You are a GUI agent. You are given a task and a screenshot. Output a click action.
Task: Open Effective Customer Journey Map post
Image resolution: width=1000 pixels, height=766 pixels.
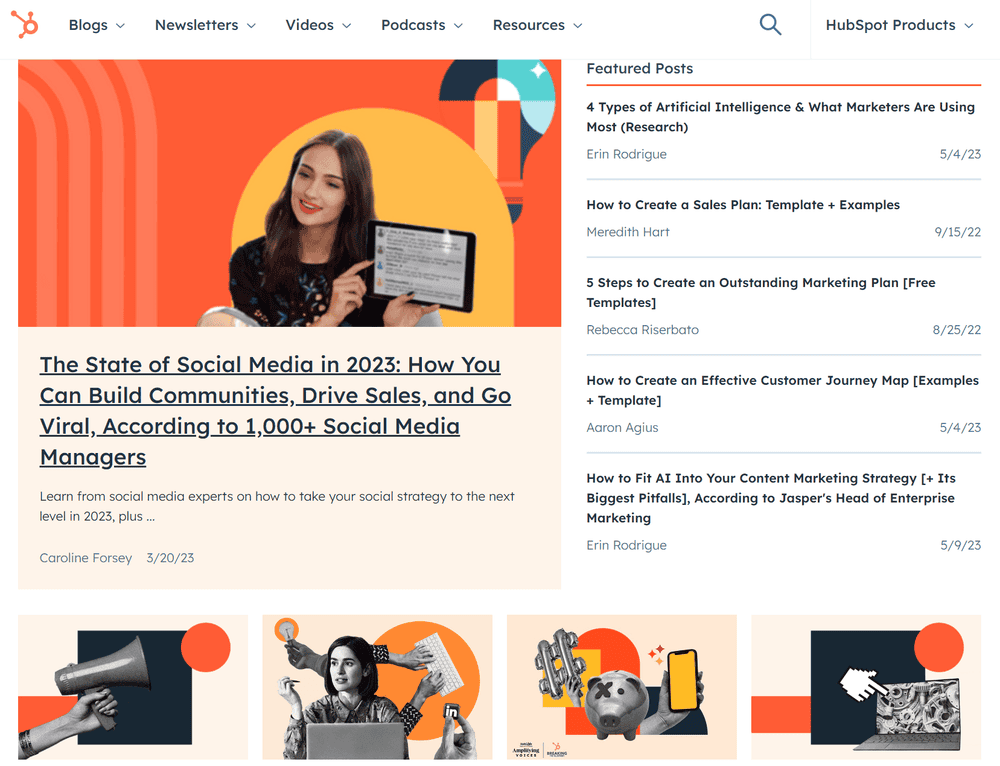[x=783, y=390]
